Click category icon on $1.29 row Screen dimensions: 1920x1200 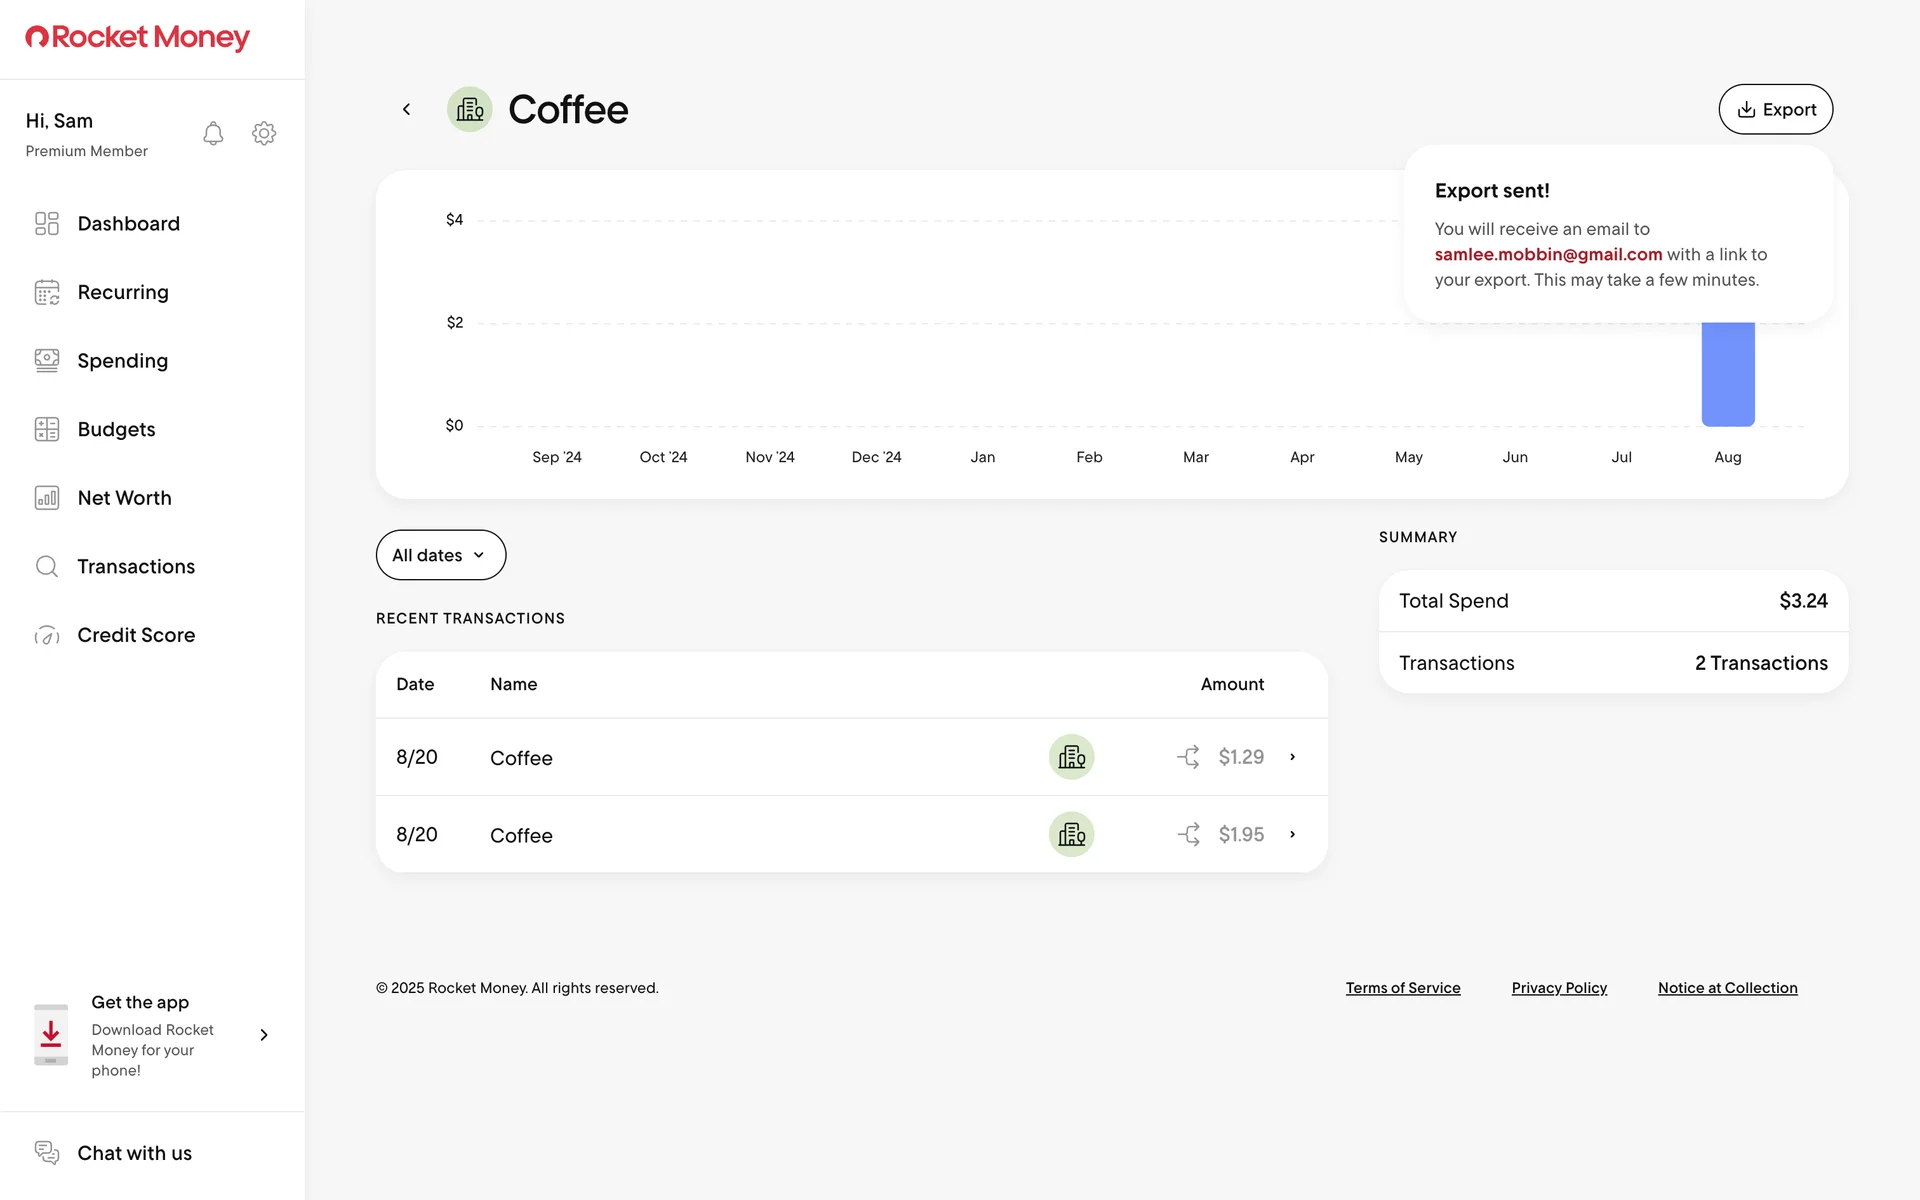point(1071,757)
